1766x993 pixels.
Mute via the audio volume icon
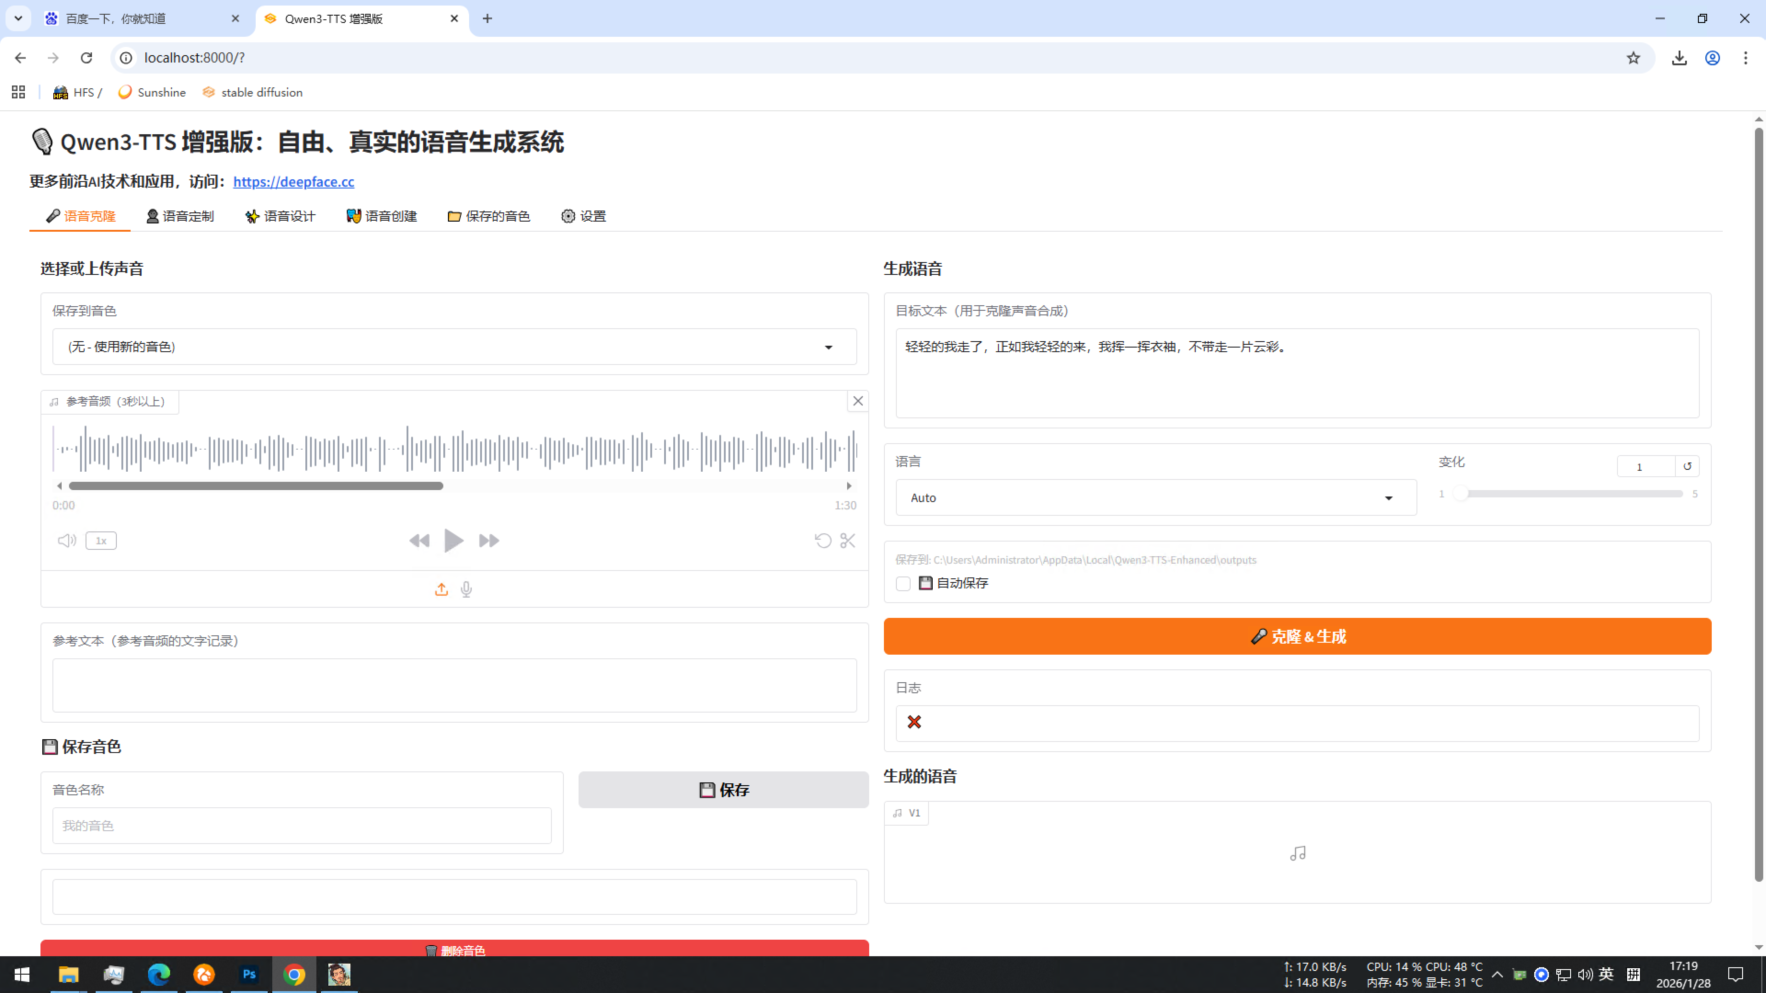(x=67, y=541)
